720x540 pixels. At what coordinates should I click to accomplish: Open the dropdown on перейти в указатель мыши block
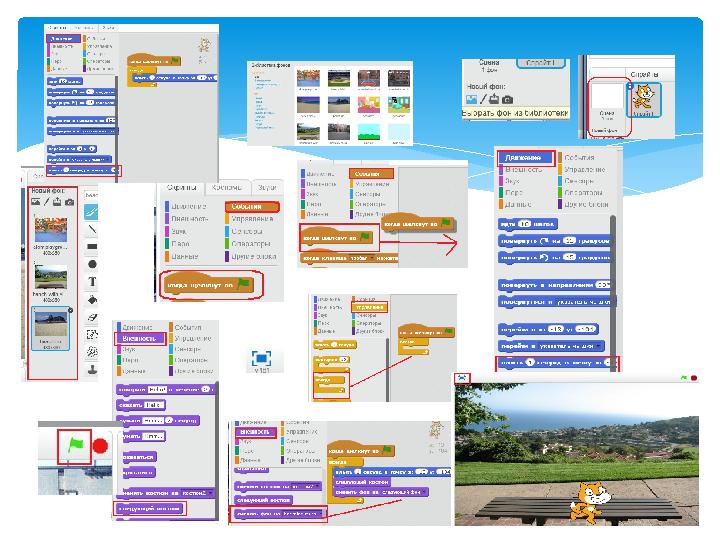point(598,346)
